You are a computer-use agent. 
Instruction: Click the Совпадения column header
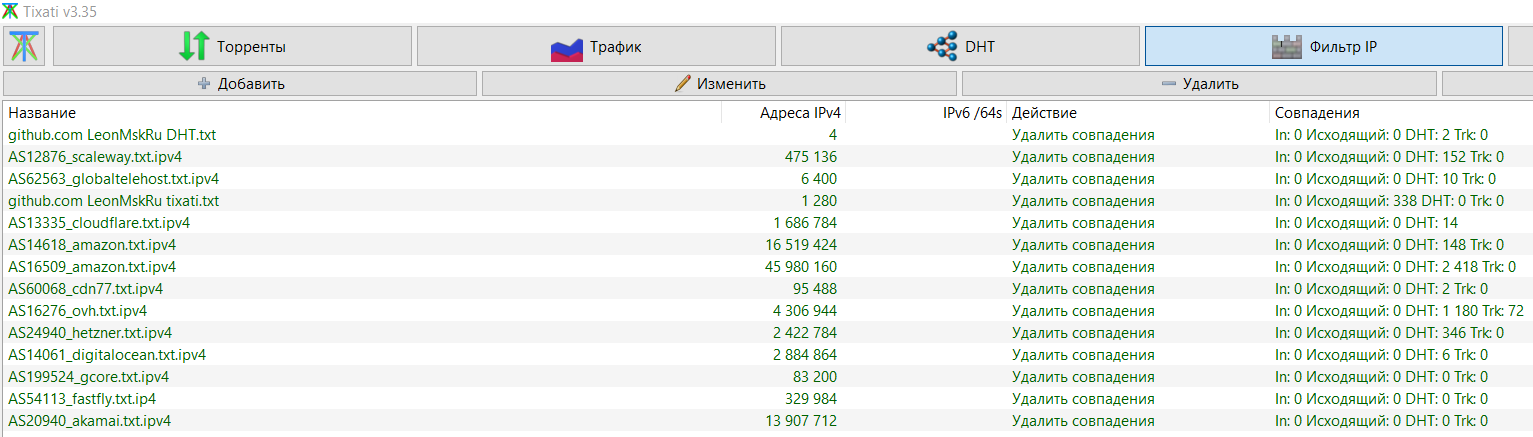coord(1400,113)
